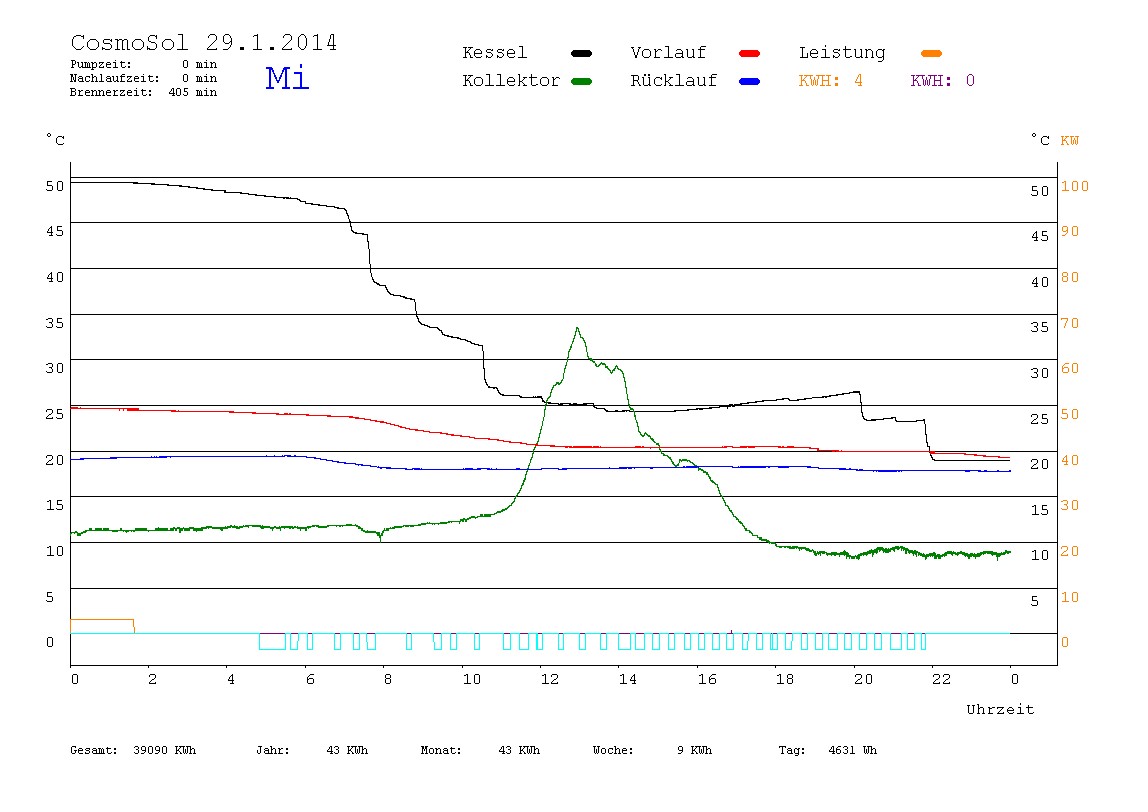Select the "Rücklauf" legend label
The image size is (1148, 812).
click(x=674, y=81)
